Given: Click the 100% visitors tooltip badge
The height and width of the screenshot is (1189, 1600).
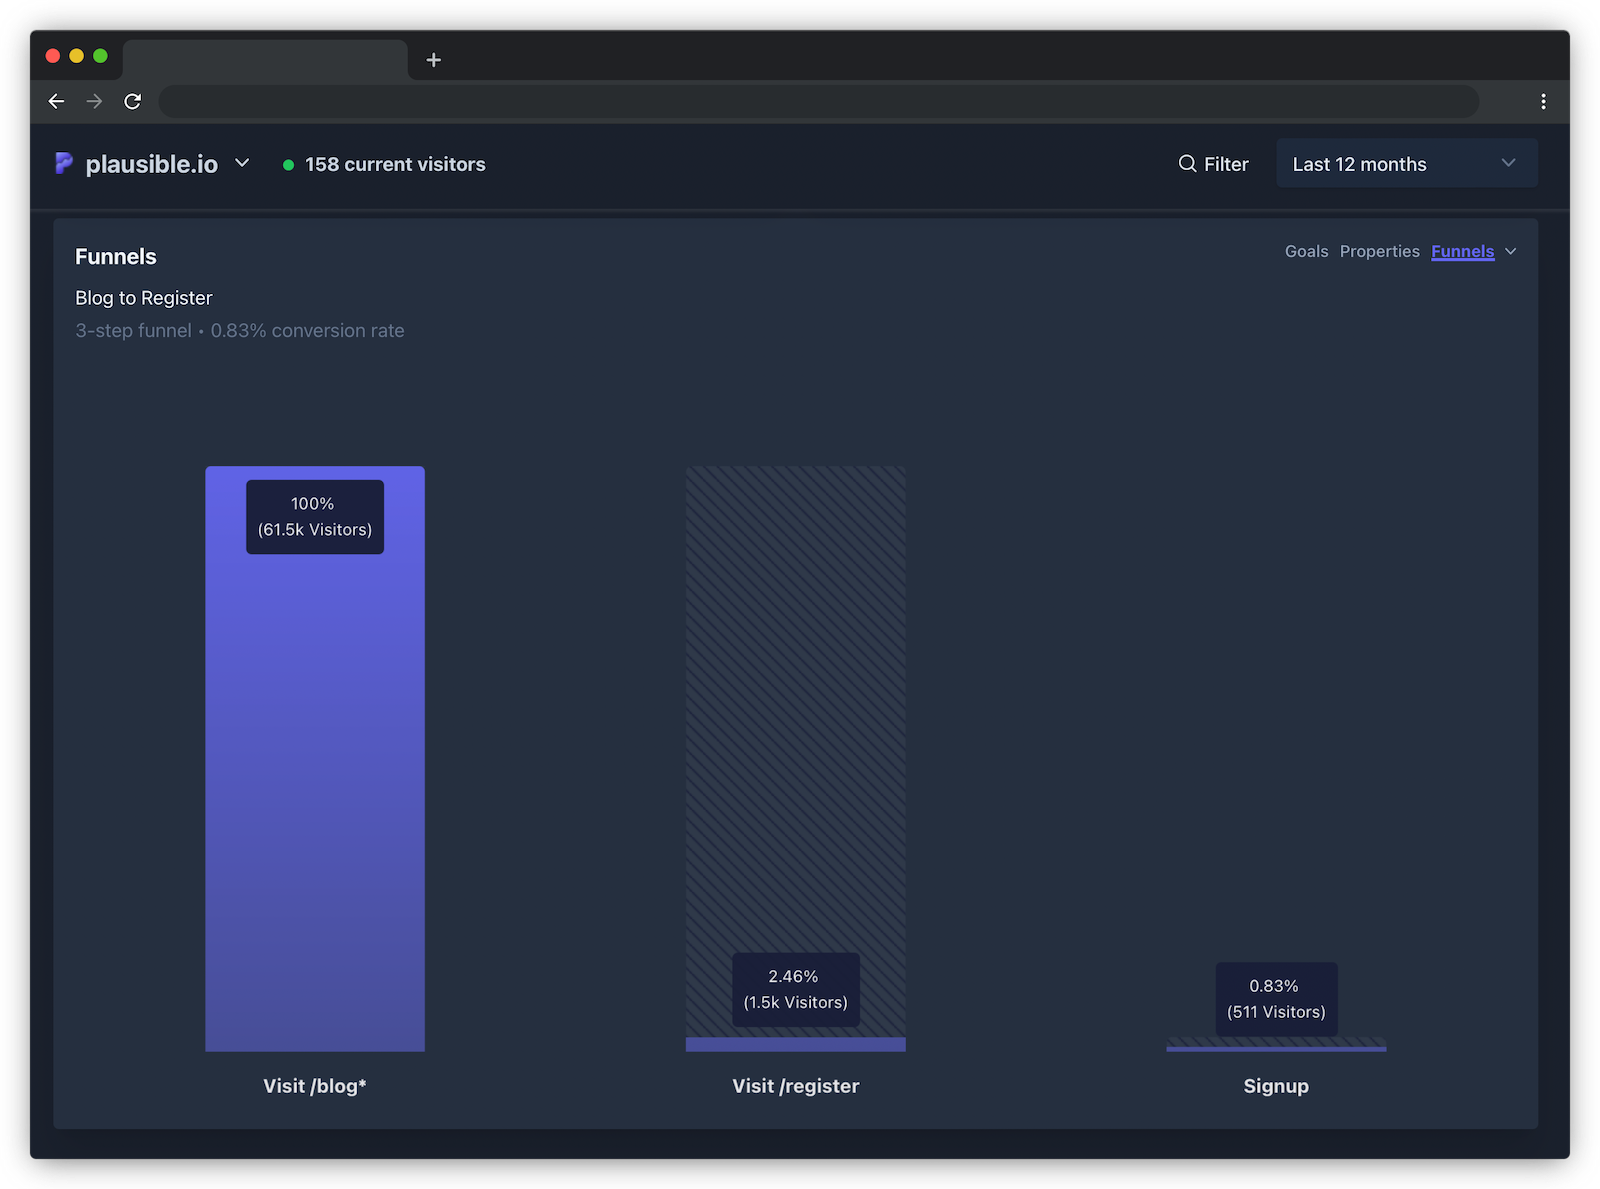Looking at the screenshot, I should pos(314,517).
